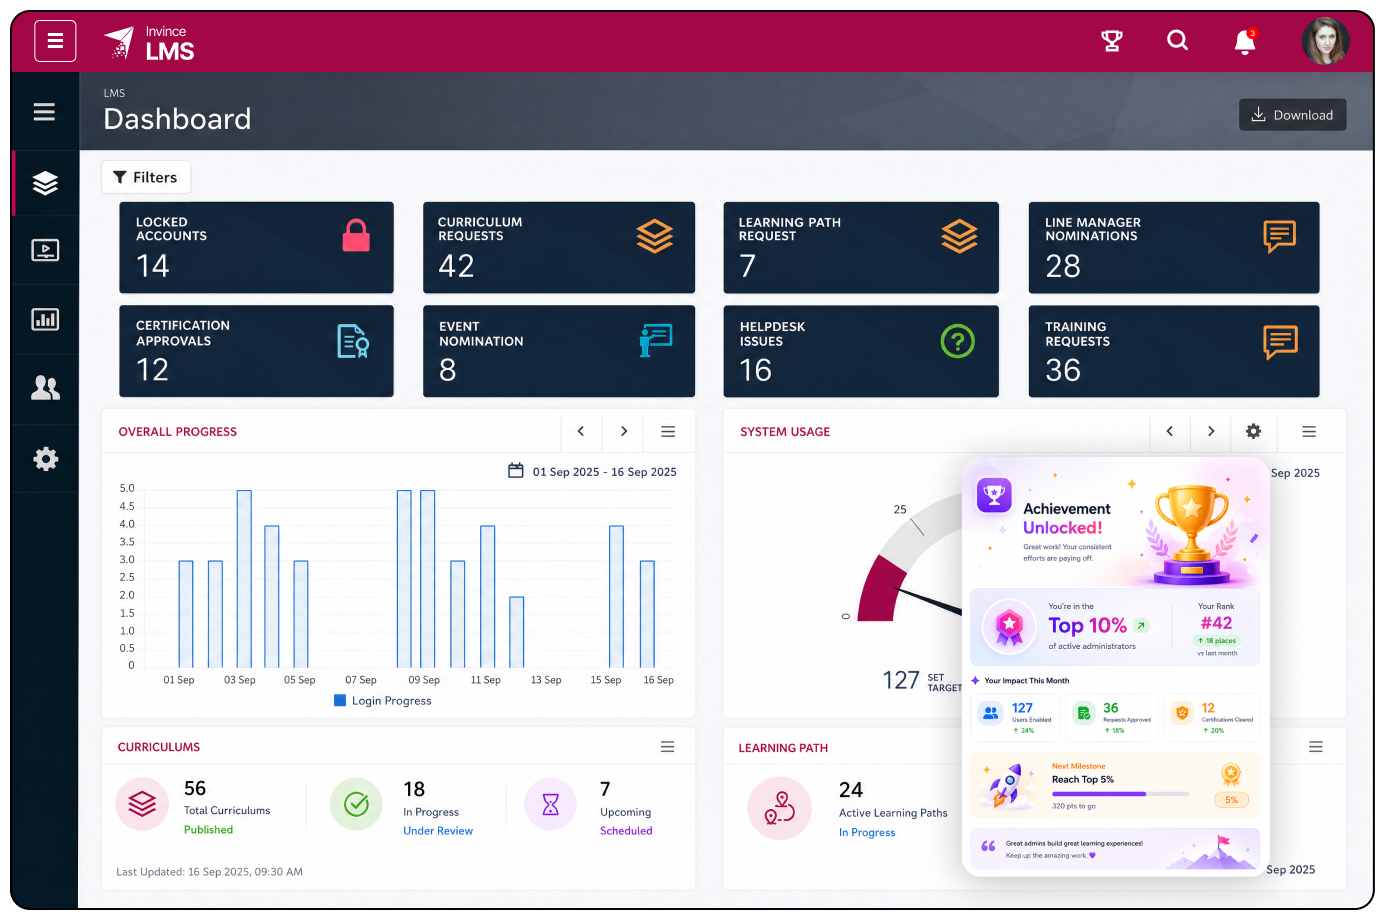1385x920 pixels.
Task: Toggle the sidebar collapse hamburger icon
Action: point(44,112)
